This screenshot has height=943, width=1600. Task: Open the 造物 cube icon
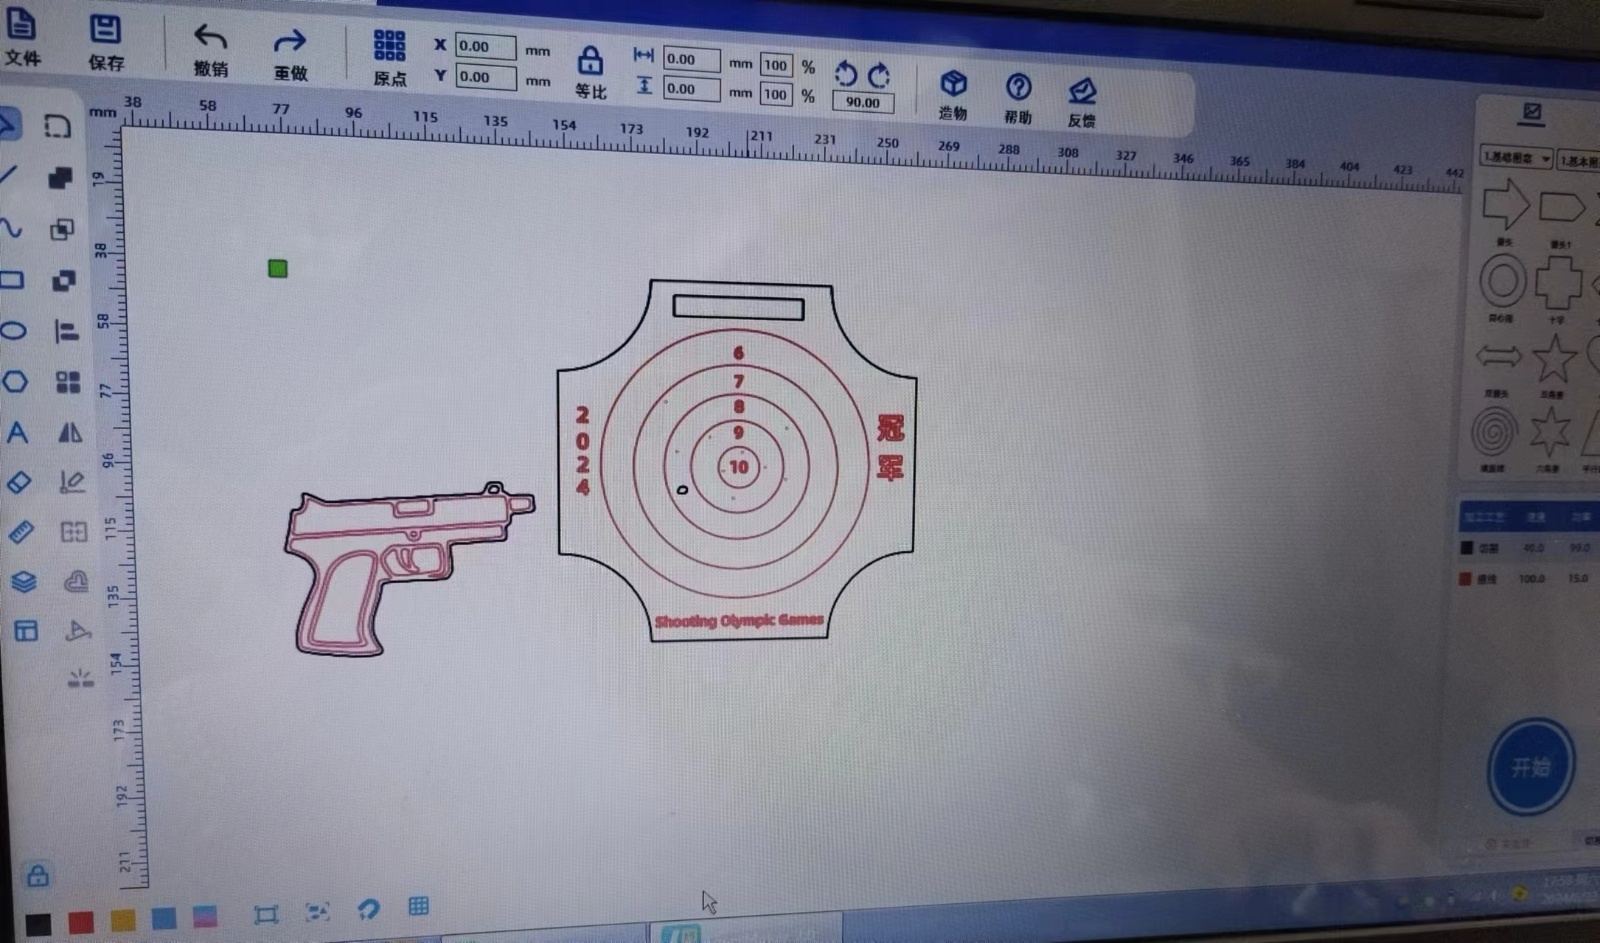coord(953,85)
